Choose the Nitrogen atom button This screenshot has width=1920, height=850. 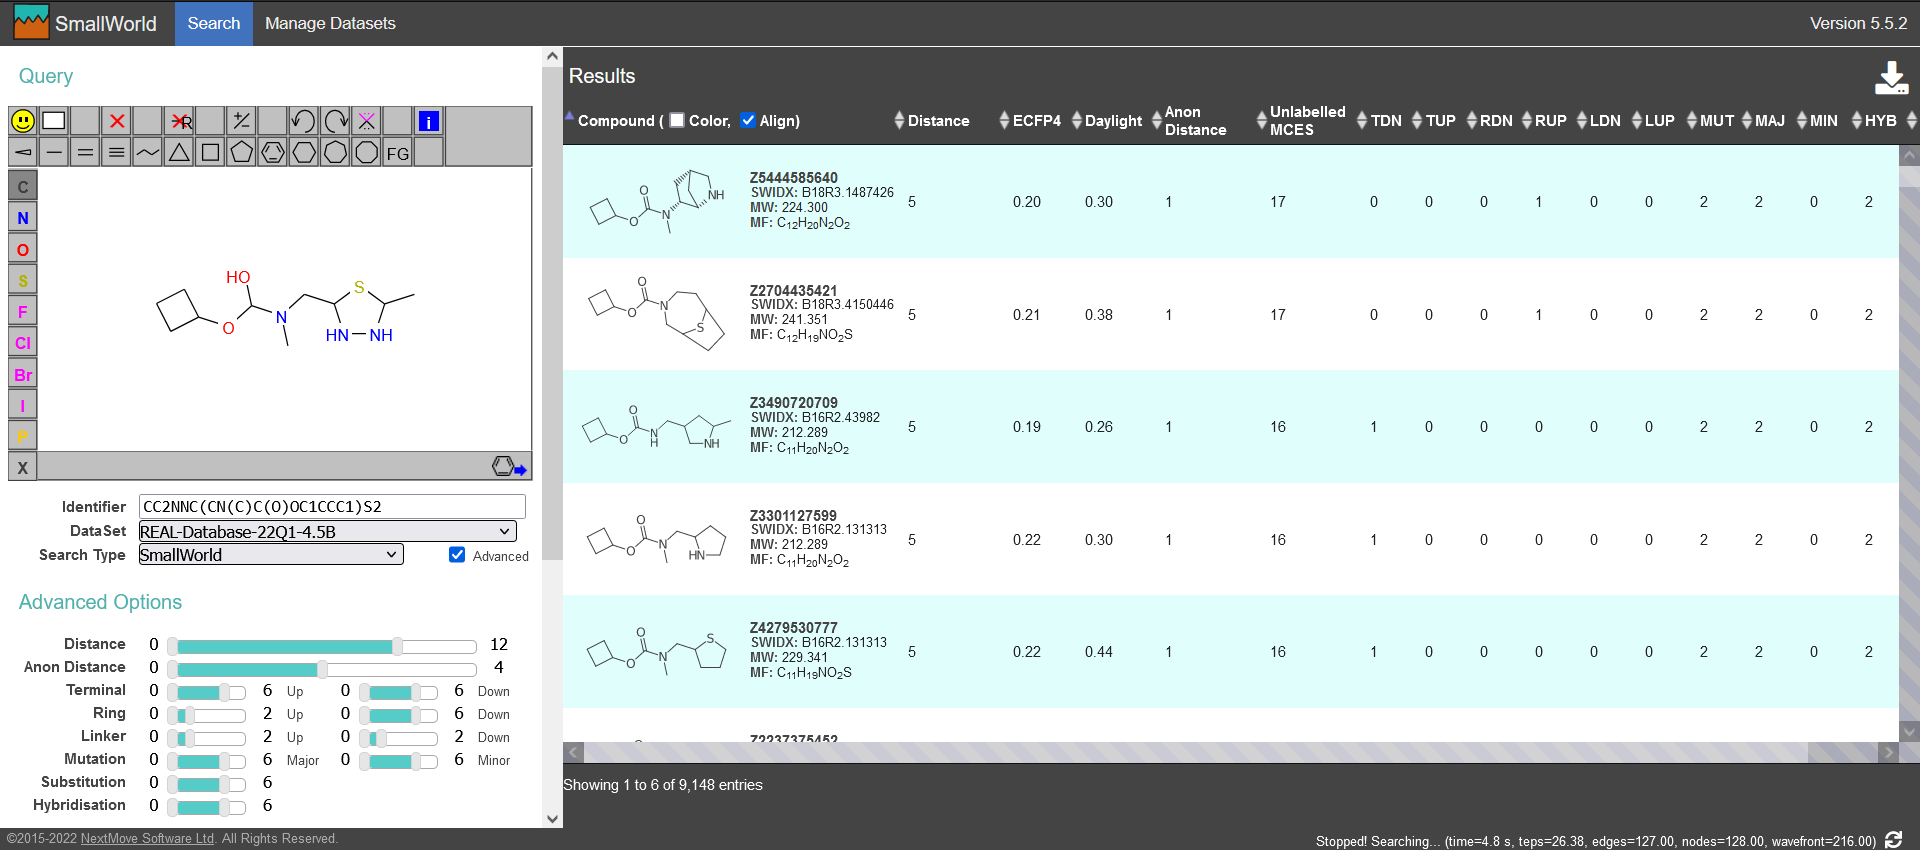coord(22,218)
